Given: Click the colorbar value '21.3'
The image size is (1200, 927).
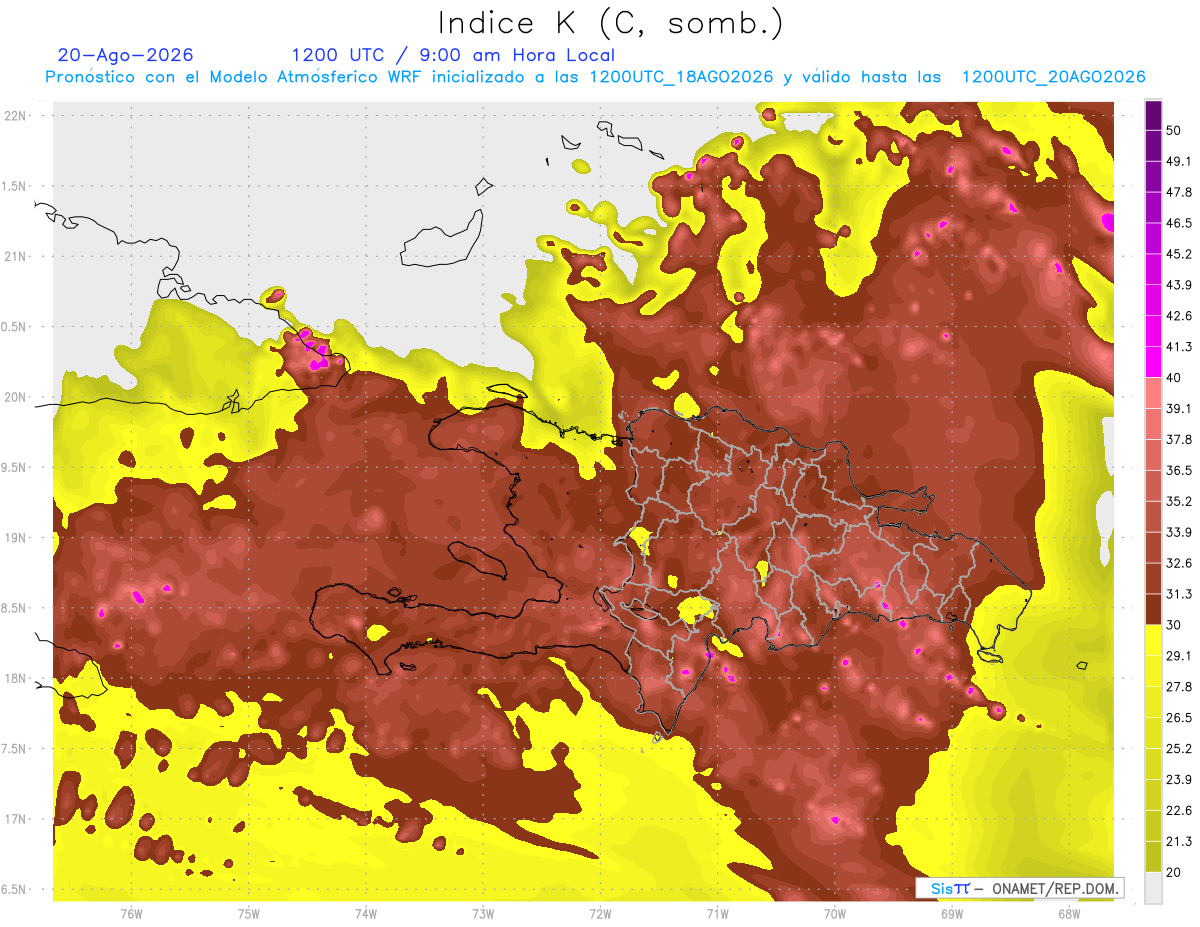Looking at the screenshot, I should pos(1179,841).
